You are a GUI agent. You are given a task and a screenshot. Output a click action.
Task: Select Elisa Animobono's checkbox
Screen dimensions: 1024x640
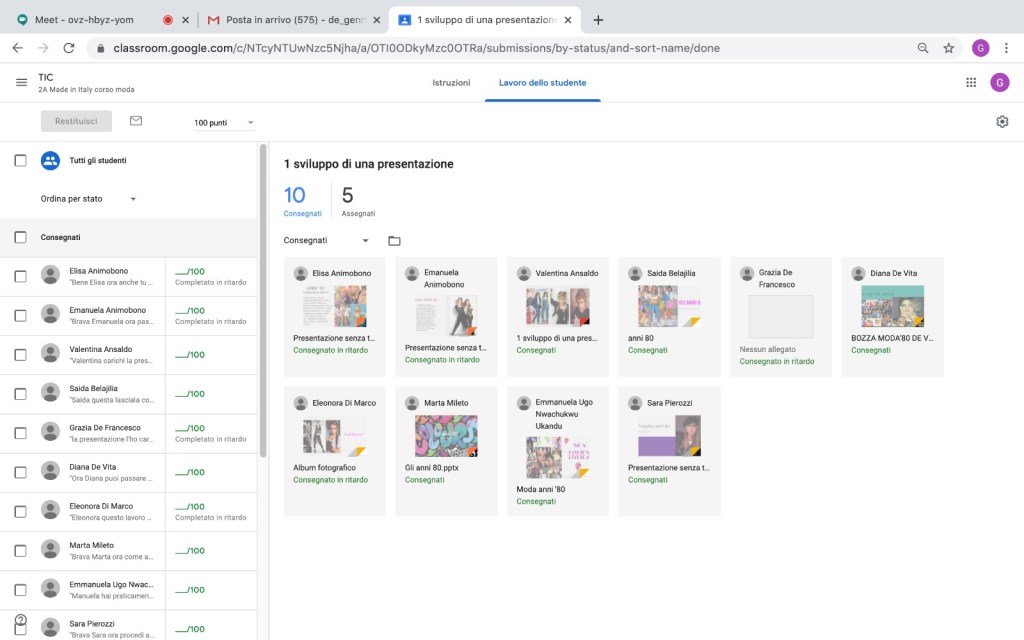click(x=20, y=276)
